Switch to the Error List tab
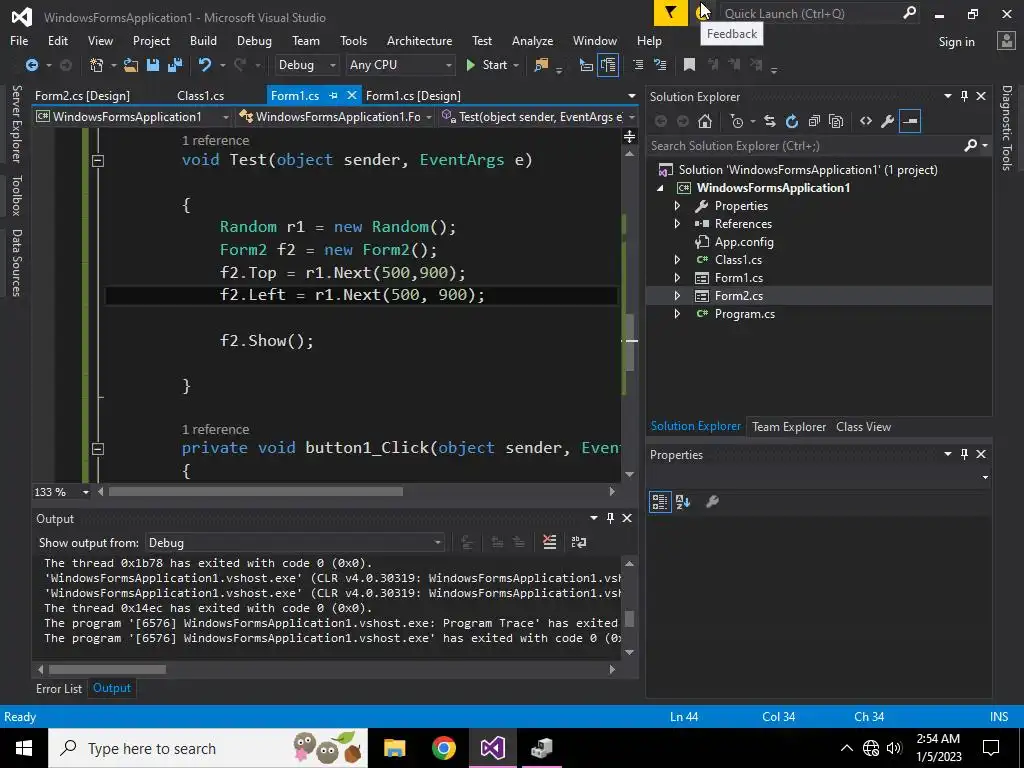 [59, 688]
